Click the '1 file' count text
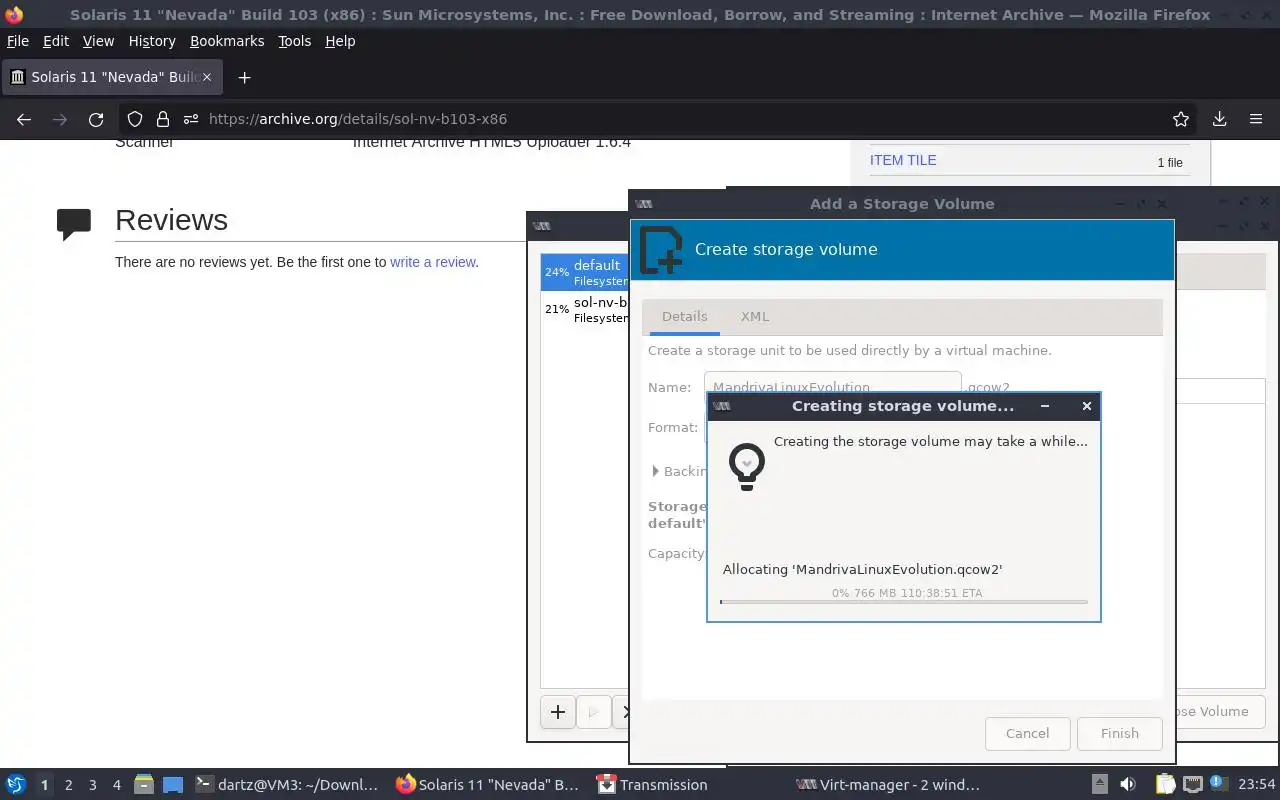1280x800 pixels. point(1170,162)
